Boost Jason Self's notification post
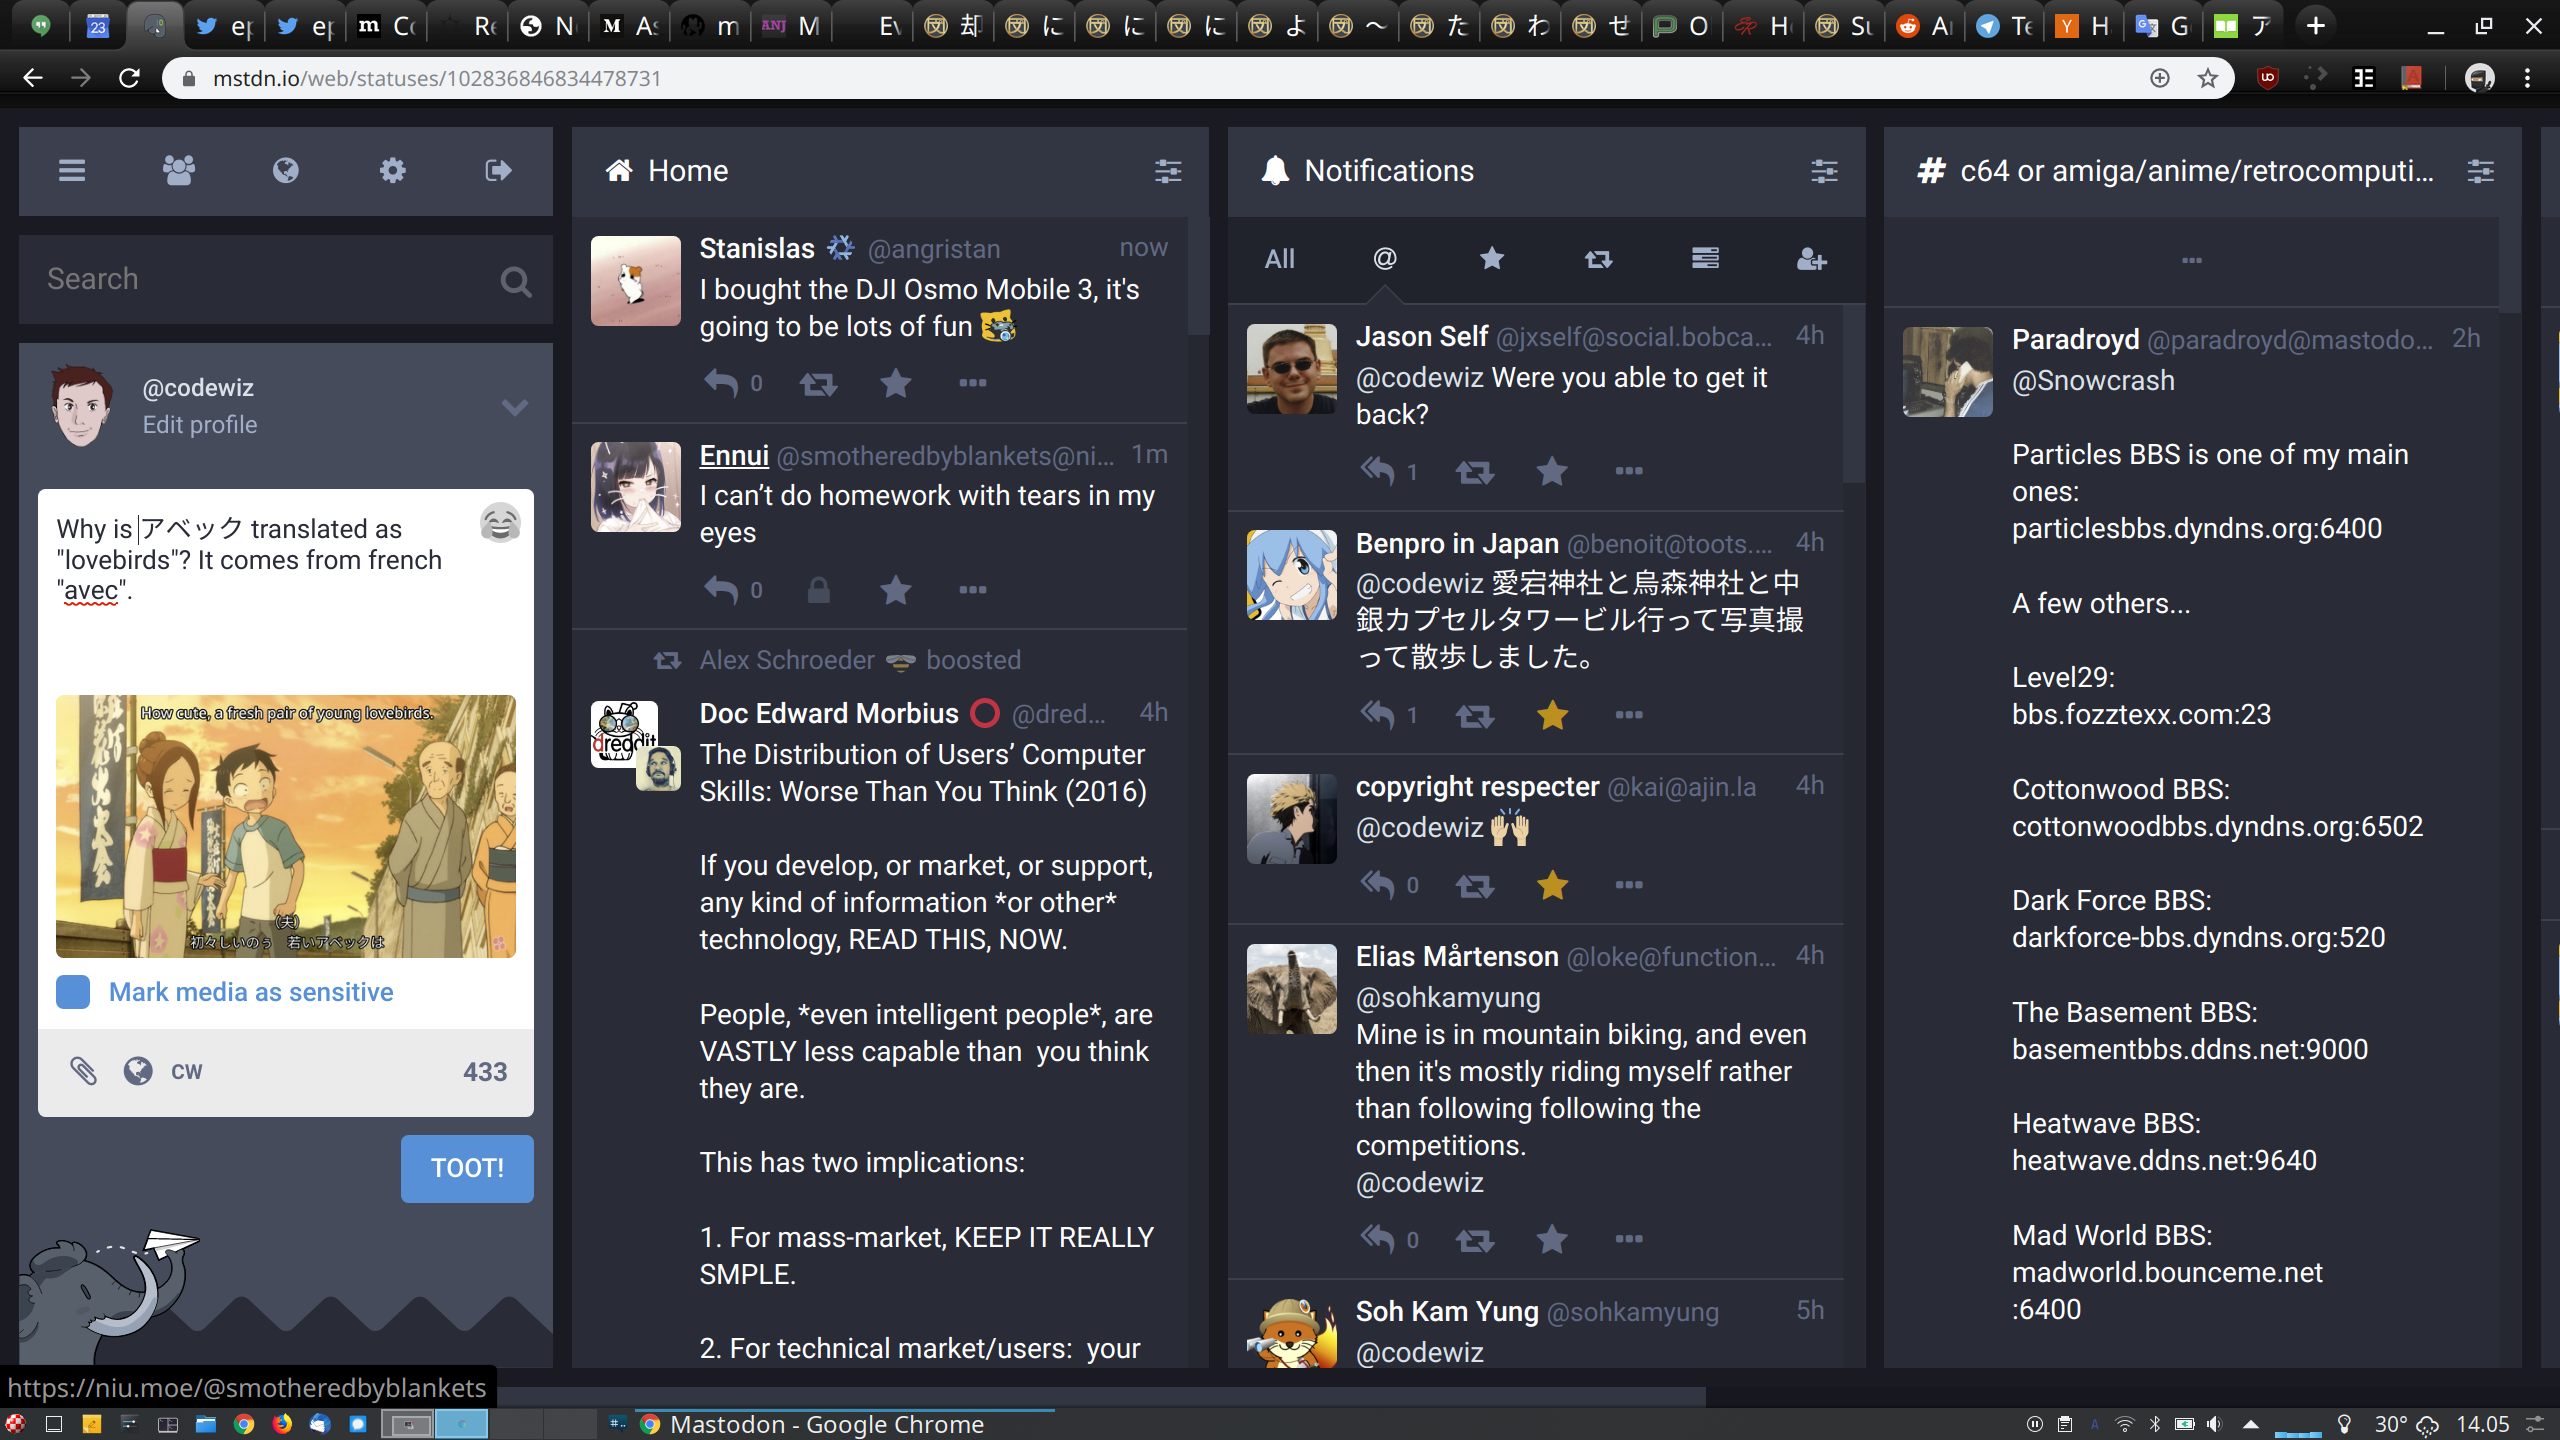This screenshot has height=1440, width=2560. click(x=1474, y=471)
